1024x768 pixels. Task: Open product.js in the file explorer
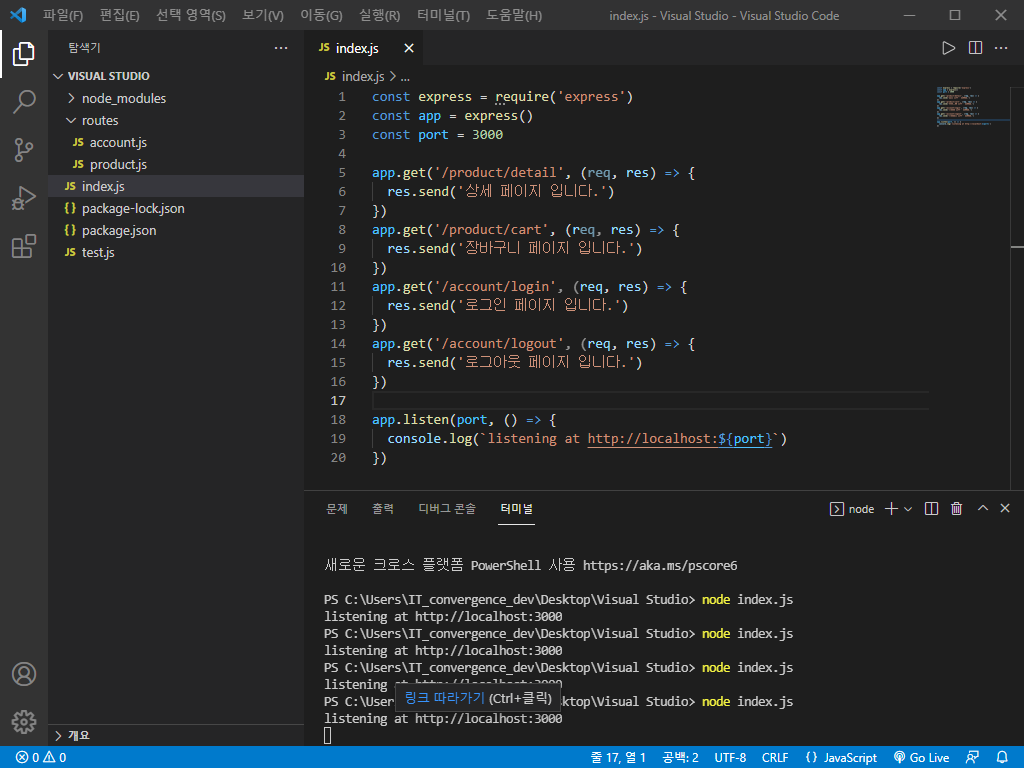coord(118,164)
